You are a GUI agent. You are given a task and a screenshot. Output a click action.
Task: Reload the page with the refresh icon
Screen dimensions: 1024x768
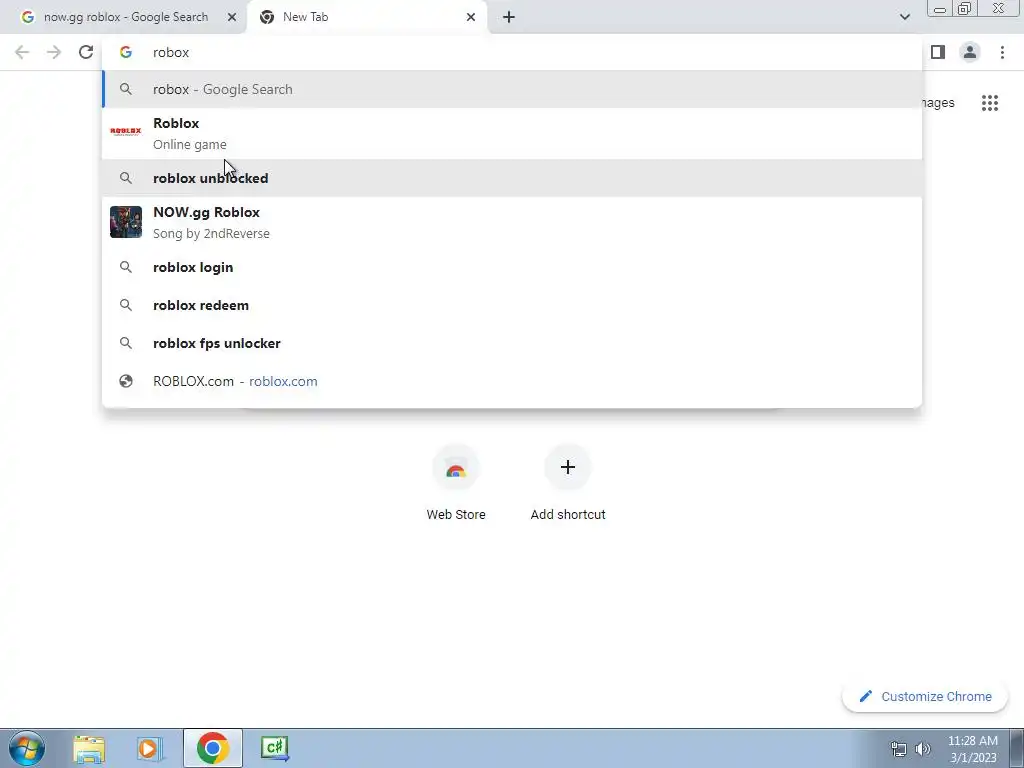[86, 52]
